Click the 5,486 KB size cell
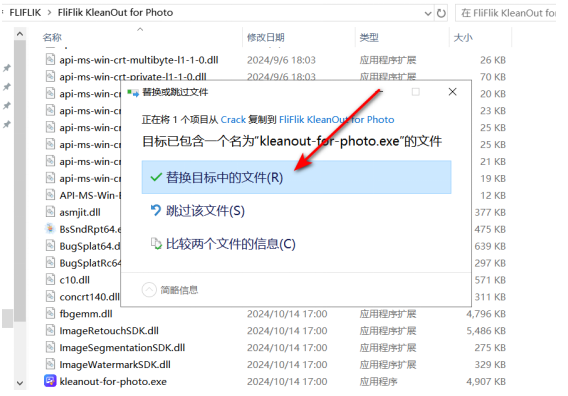Screen dimensions: 568x396 [486, 330]
